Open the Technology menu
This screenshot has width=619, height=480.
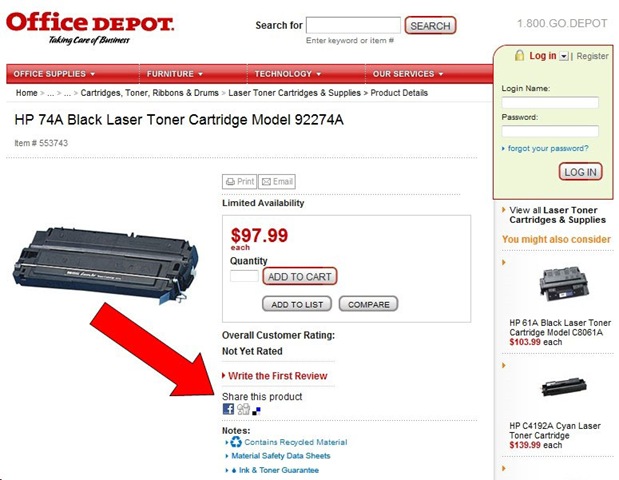pos(288,74)
